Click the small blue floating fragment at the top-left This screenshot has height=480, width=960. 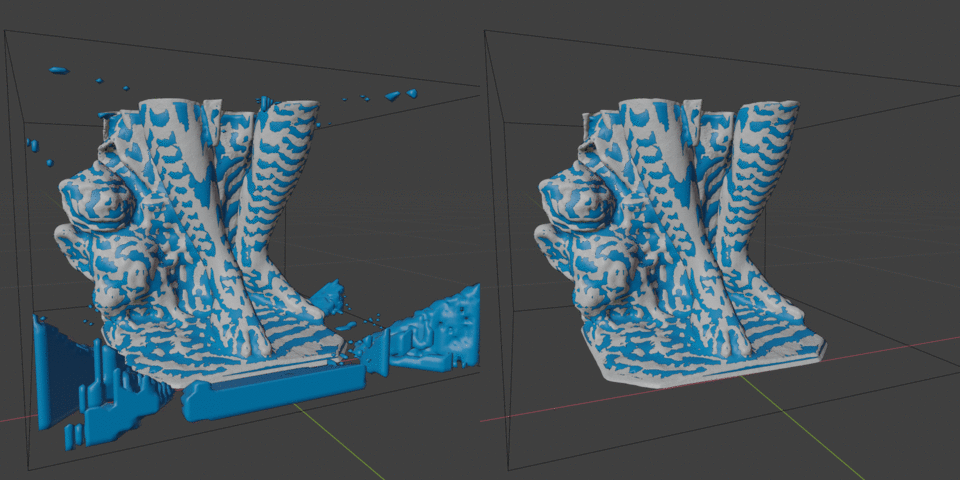(x=58, y=70)
